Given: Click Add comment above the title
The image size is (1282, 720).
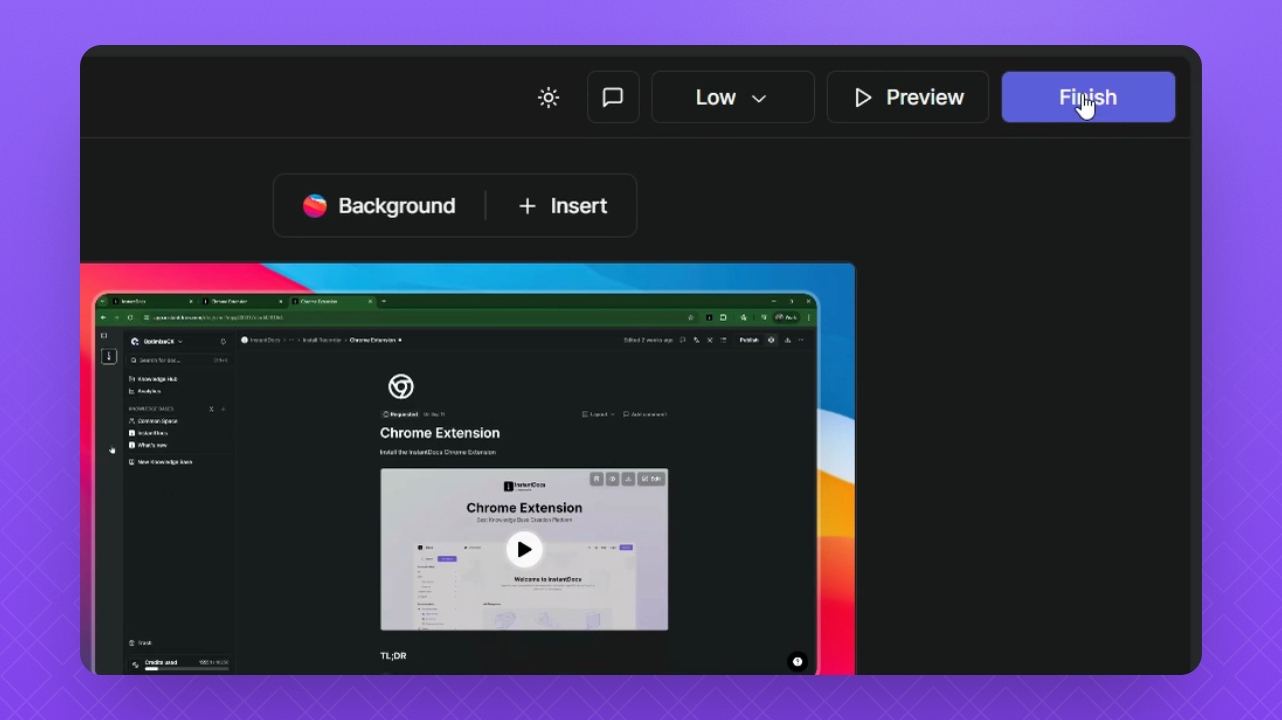Looking at the screenshot, I should coord(644,414).
